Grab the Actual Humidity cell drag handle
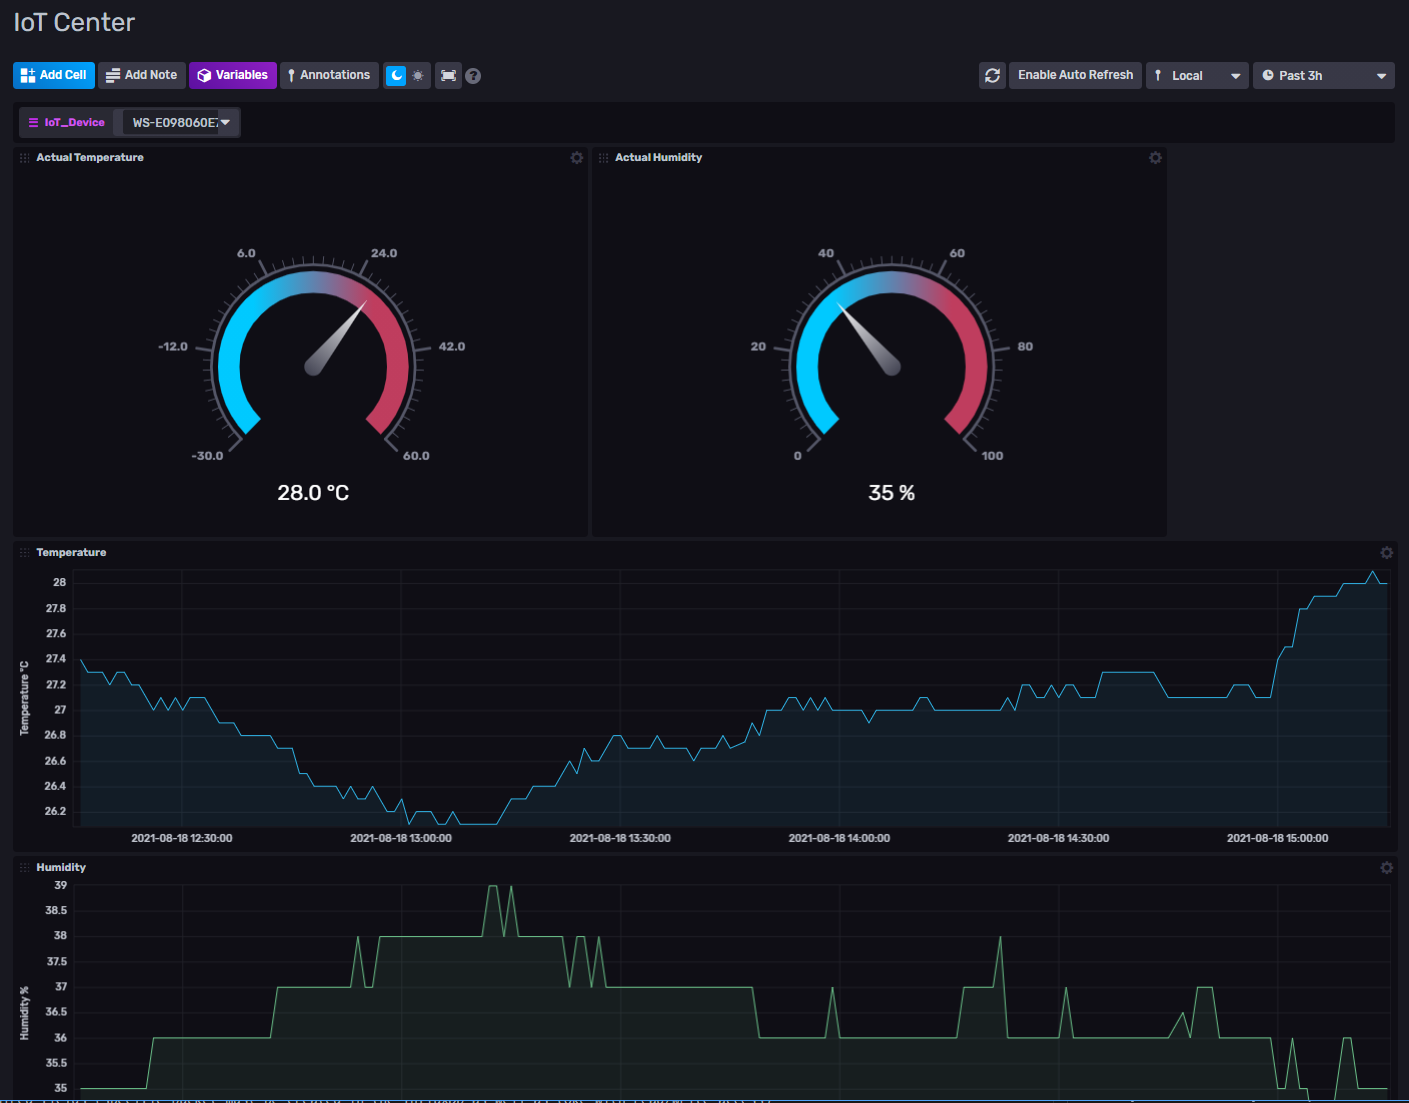This screenshot has width=1409, height=1103. [603, 158]
